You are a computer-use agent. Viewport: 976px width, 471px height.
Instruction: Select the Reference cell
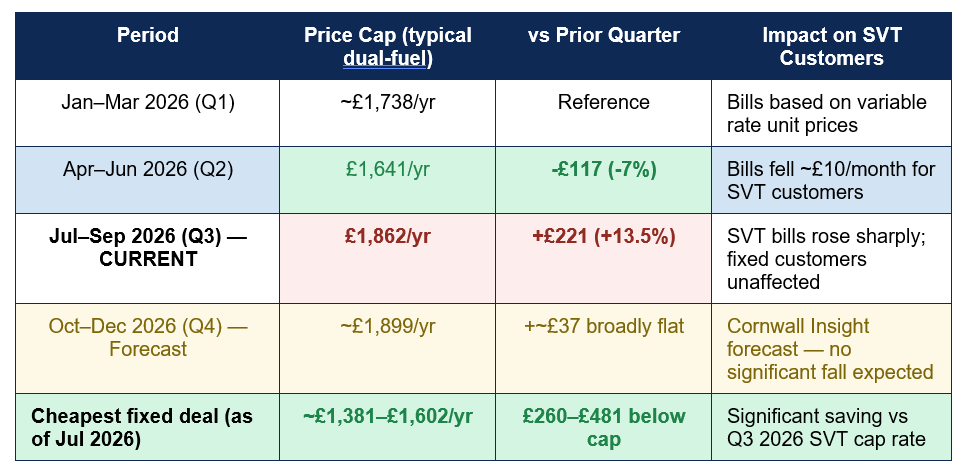(x=603, y=113)
